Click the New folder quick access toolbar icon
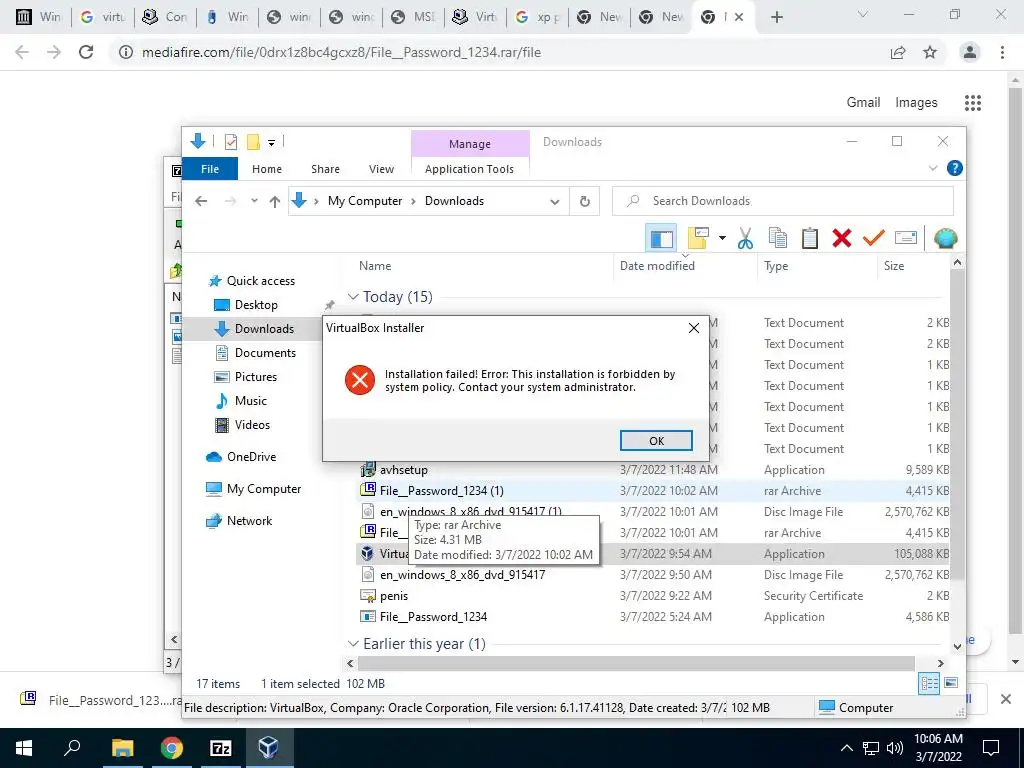This screenshot has width=1024, height=768. 253,142
